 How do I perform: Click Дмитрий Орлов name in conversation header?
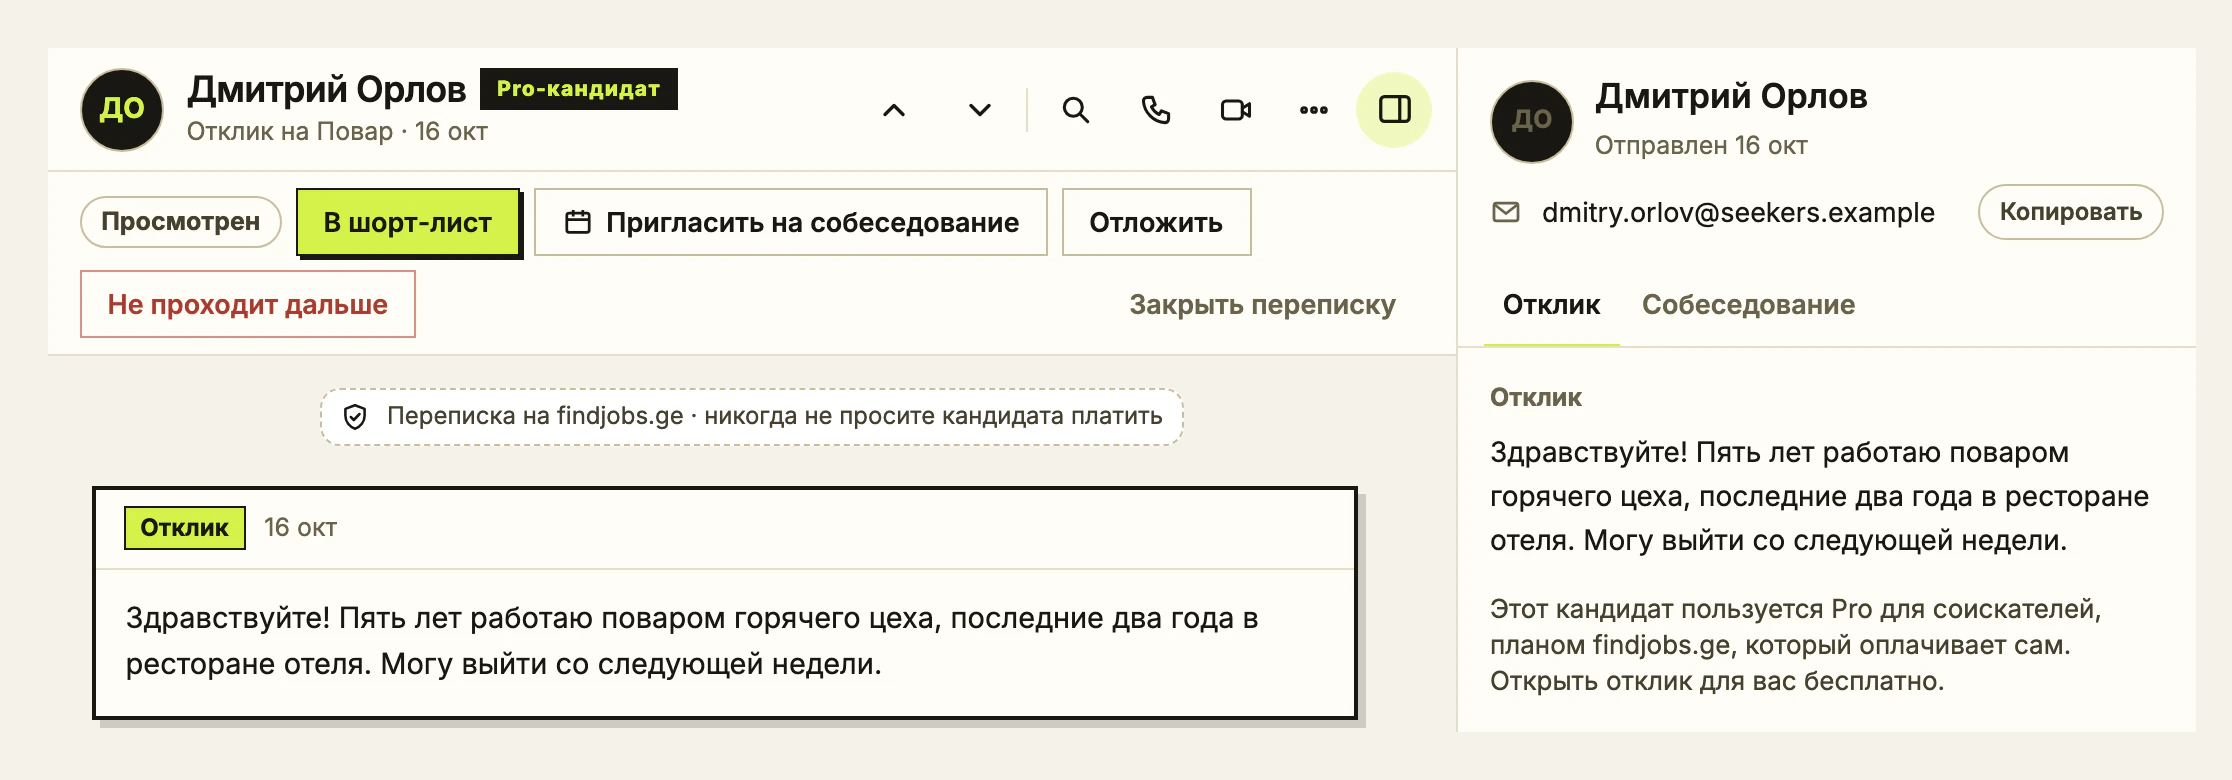tap(327, 90)
